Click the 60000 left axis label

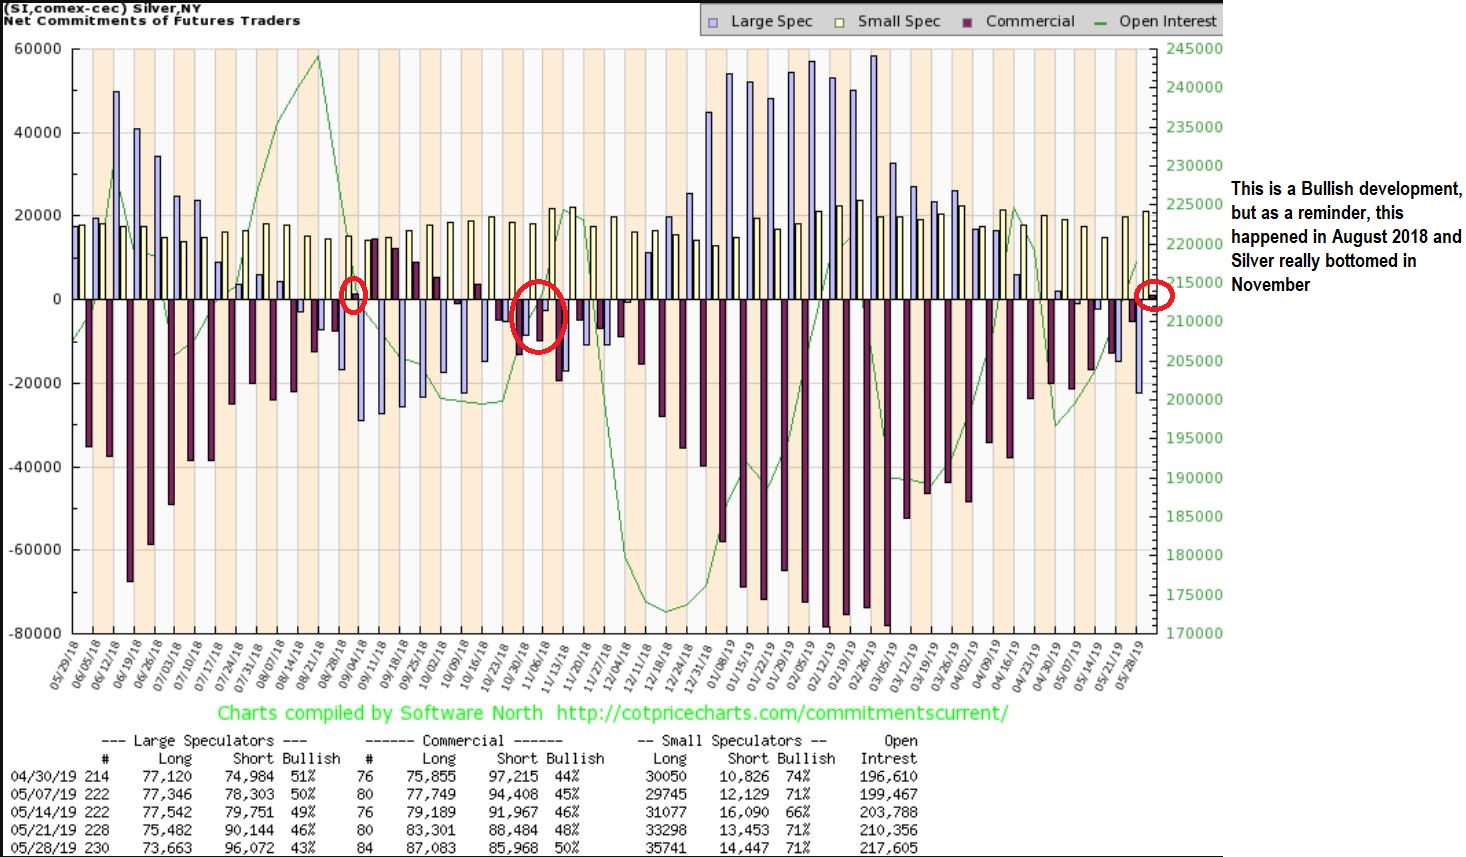tap(40, 49)
